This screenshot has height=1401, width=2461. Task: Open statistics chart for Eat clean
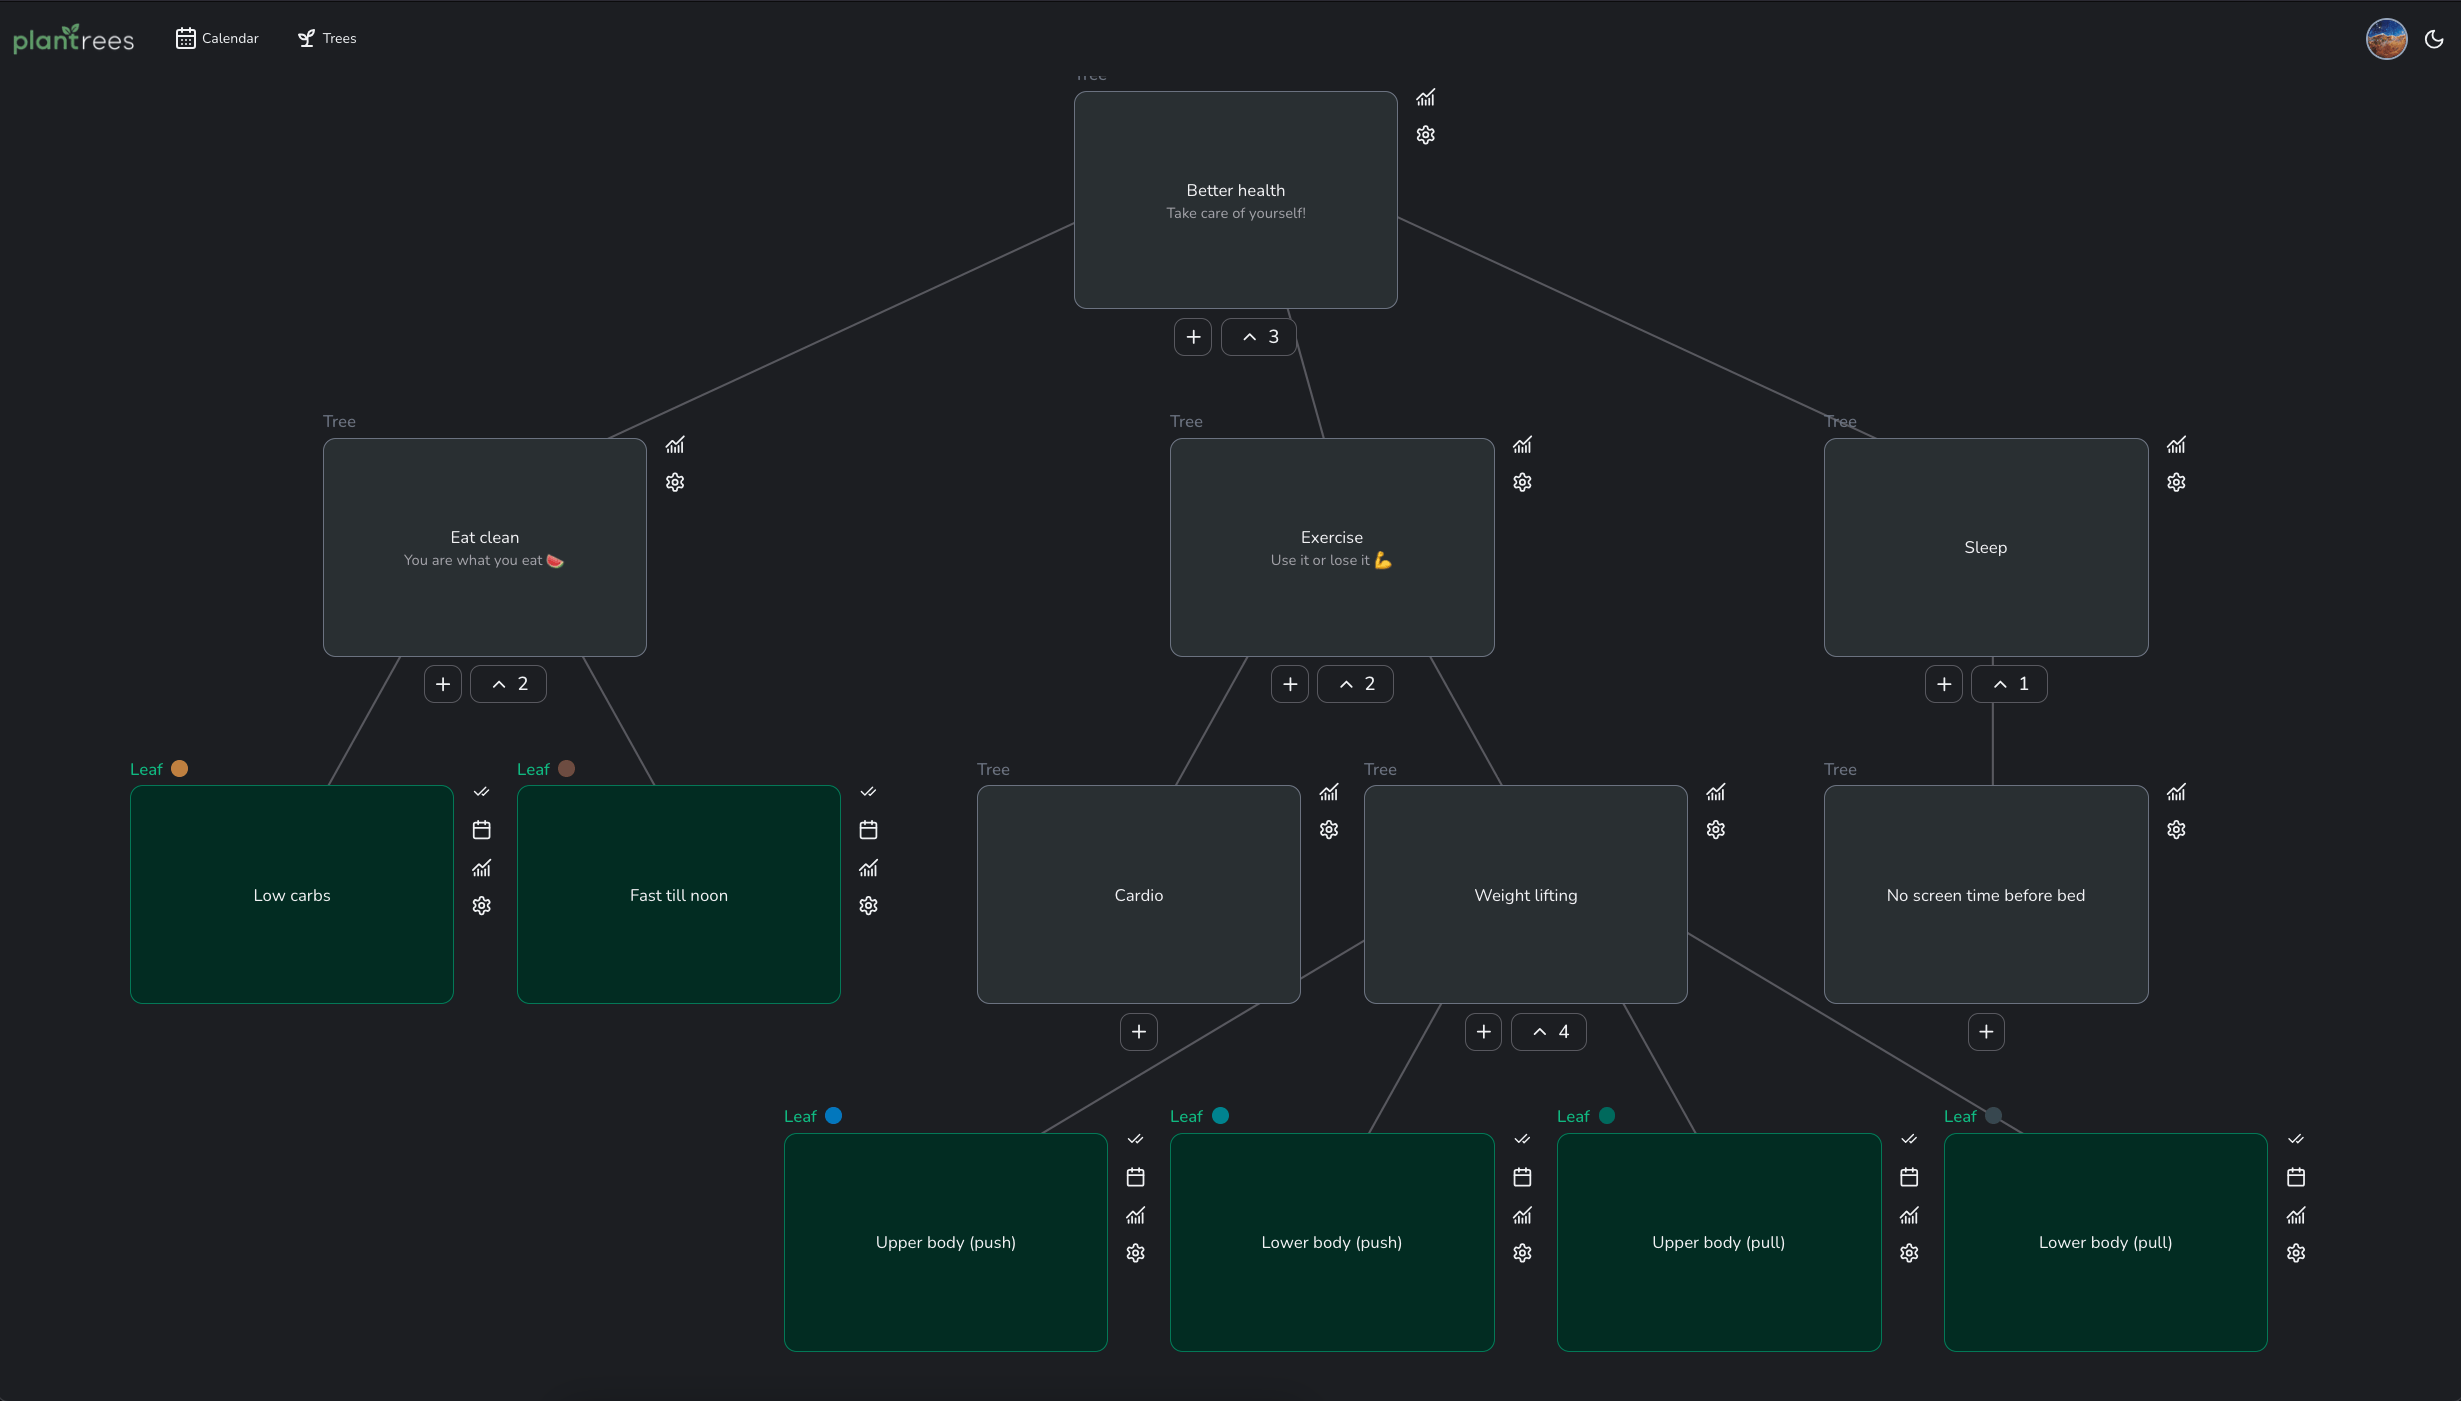tap(675, 445)
